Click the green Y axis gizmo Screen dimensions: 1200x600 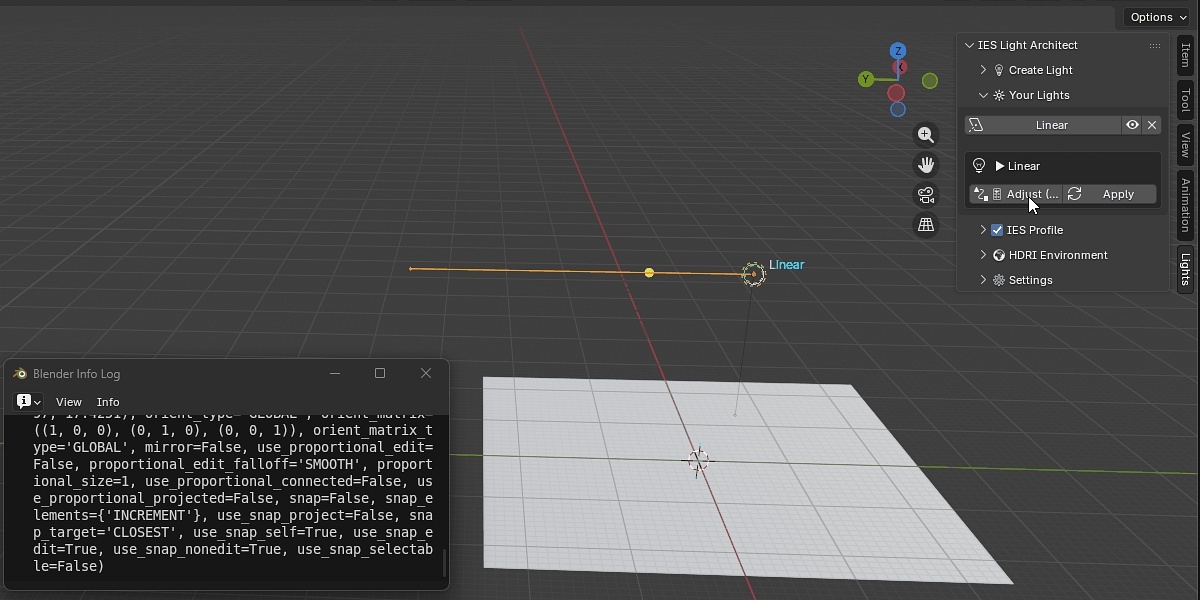(x=866, y=79)
